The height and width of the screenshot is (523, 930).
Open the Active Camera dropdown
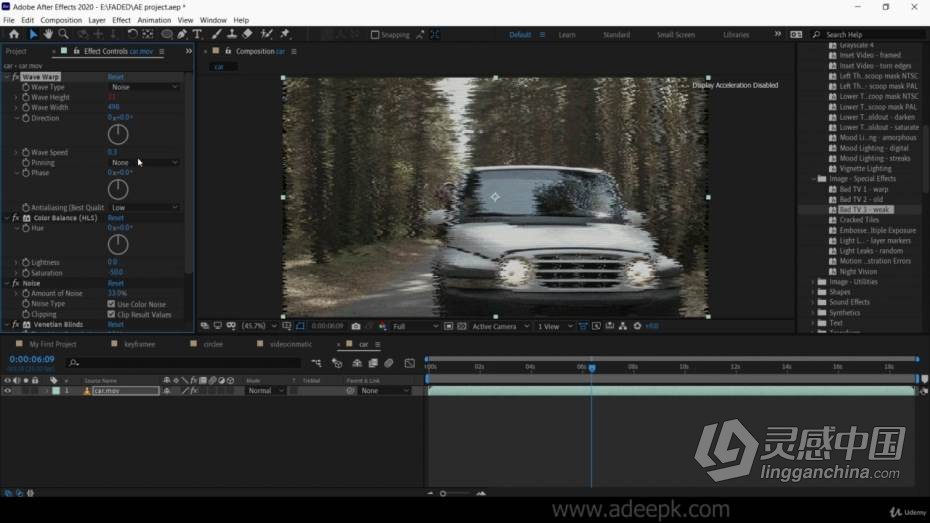(x=500, y=326)
